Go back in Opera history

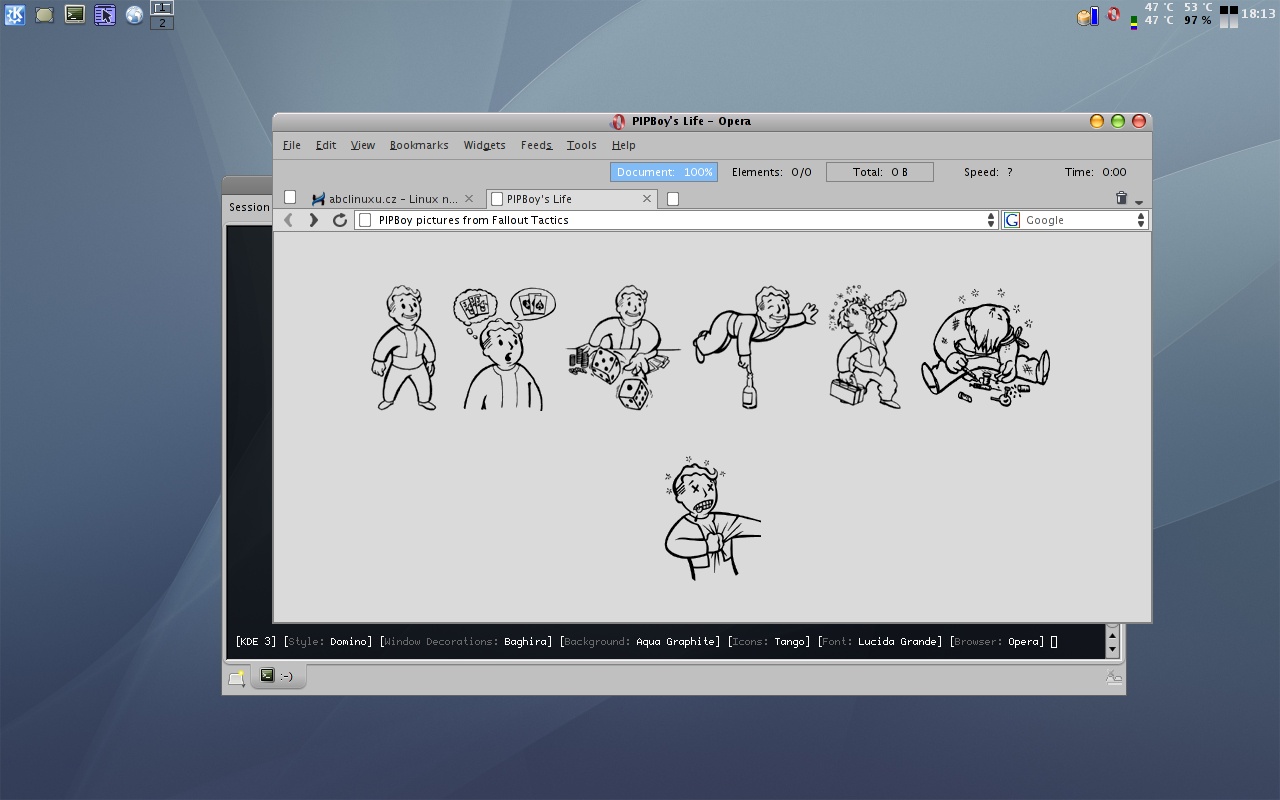tap(288, 220)
